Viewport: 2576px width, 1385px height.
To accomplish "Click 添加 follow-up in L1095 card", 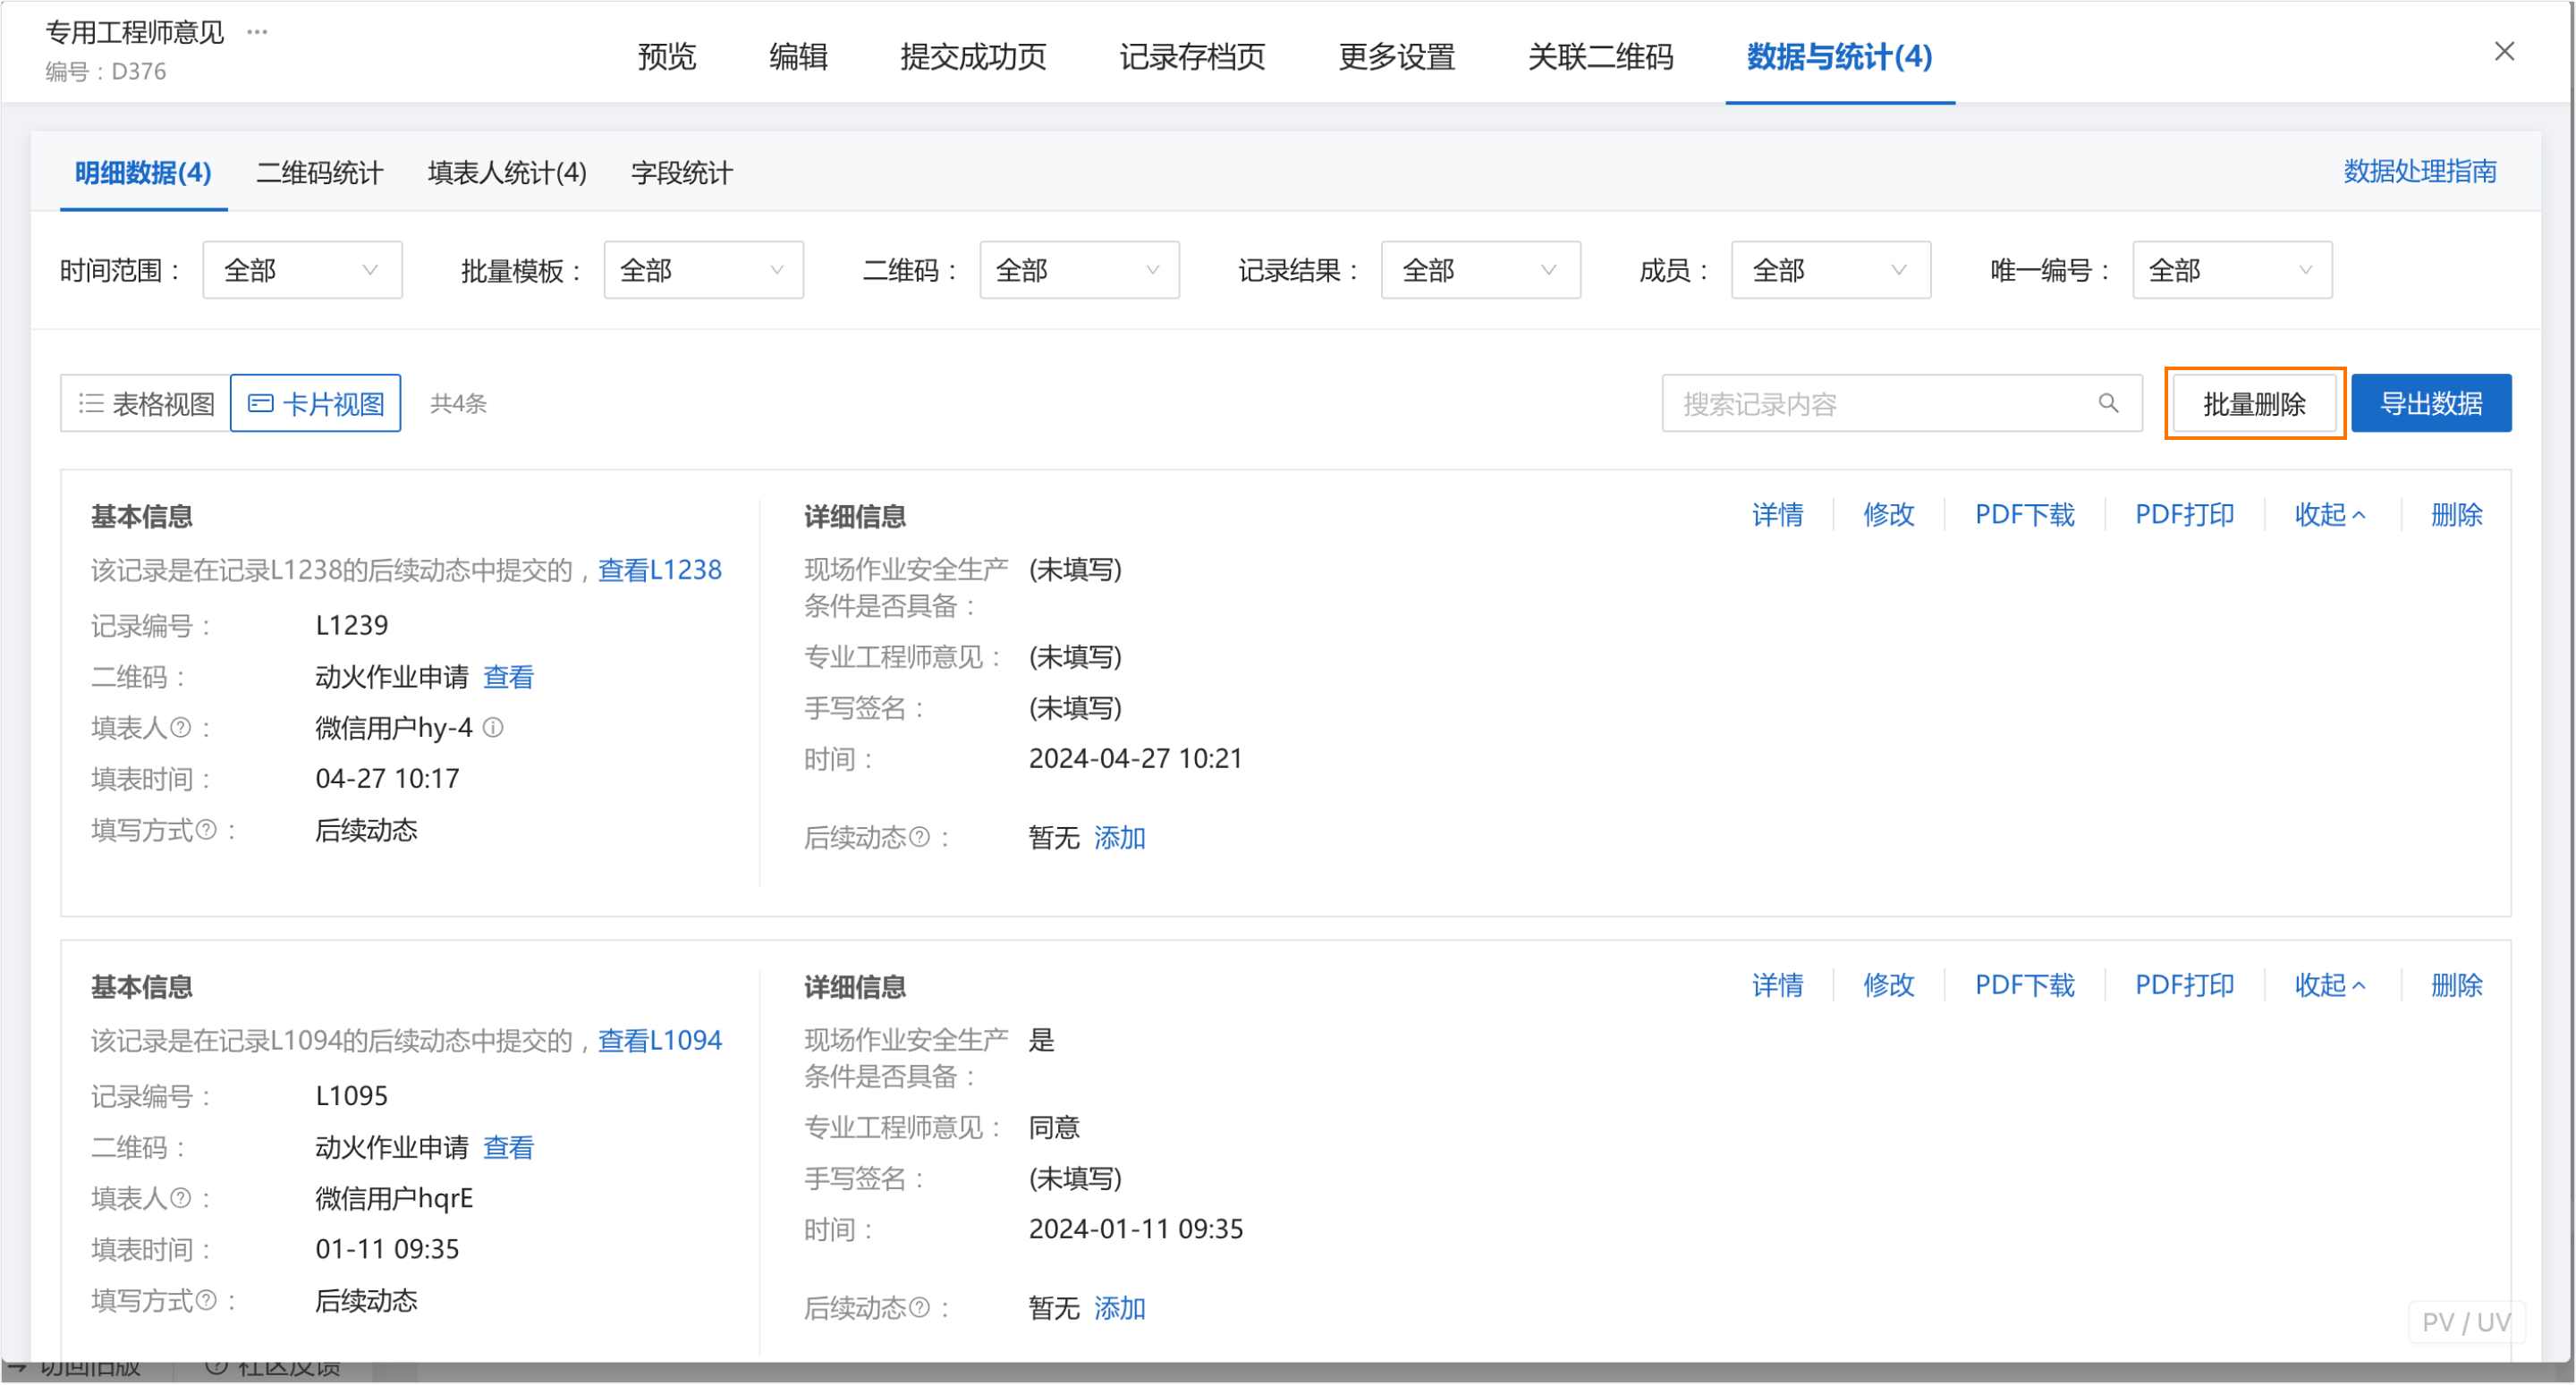I will [1119, 1307].
